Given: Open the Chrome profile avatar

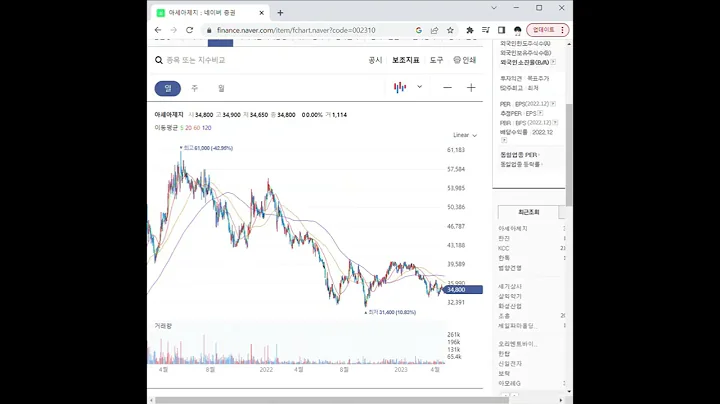Looking at the screenshot, I should 518,30.
